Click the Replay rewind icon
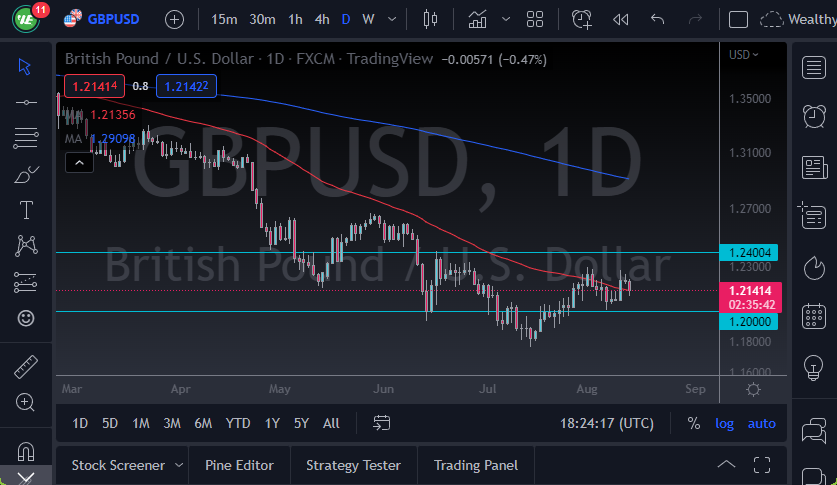 pos(620,19)
